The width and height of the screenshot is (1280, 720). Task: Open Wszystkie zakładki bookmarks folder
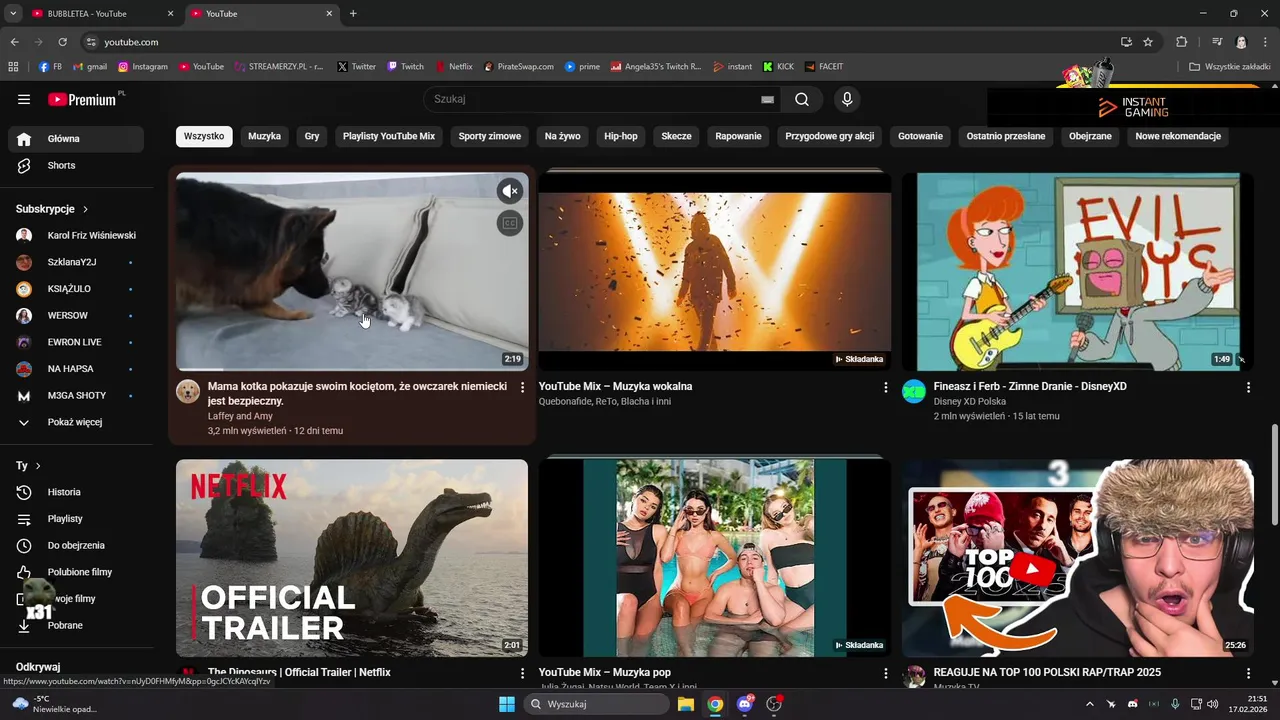[x=1229, y=67]
